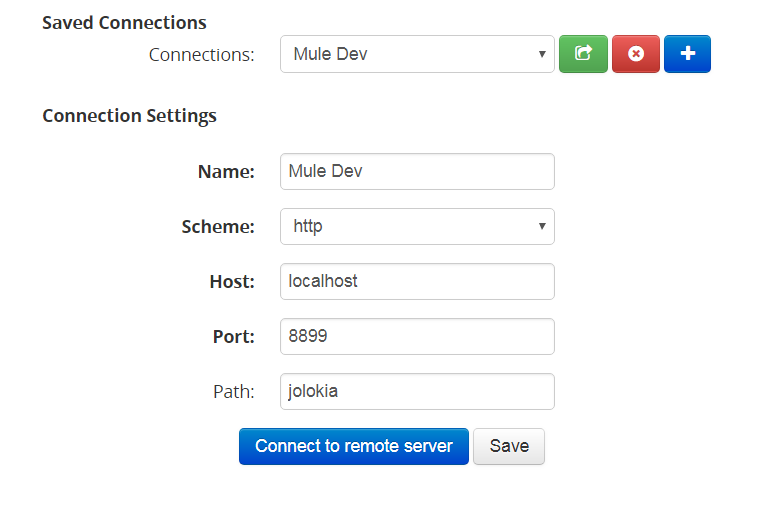Click the Connections label beside the dropdown
This screenshot has height=516, width=765.
(x=201, y=54)
